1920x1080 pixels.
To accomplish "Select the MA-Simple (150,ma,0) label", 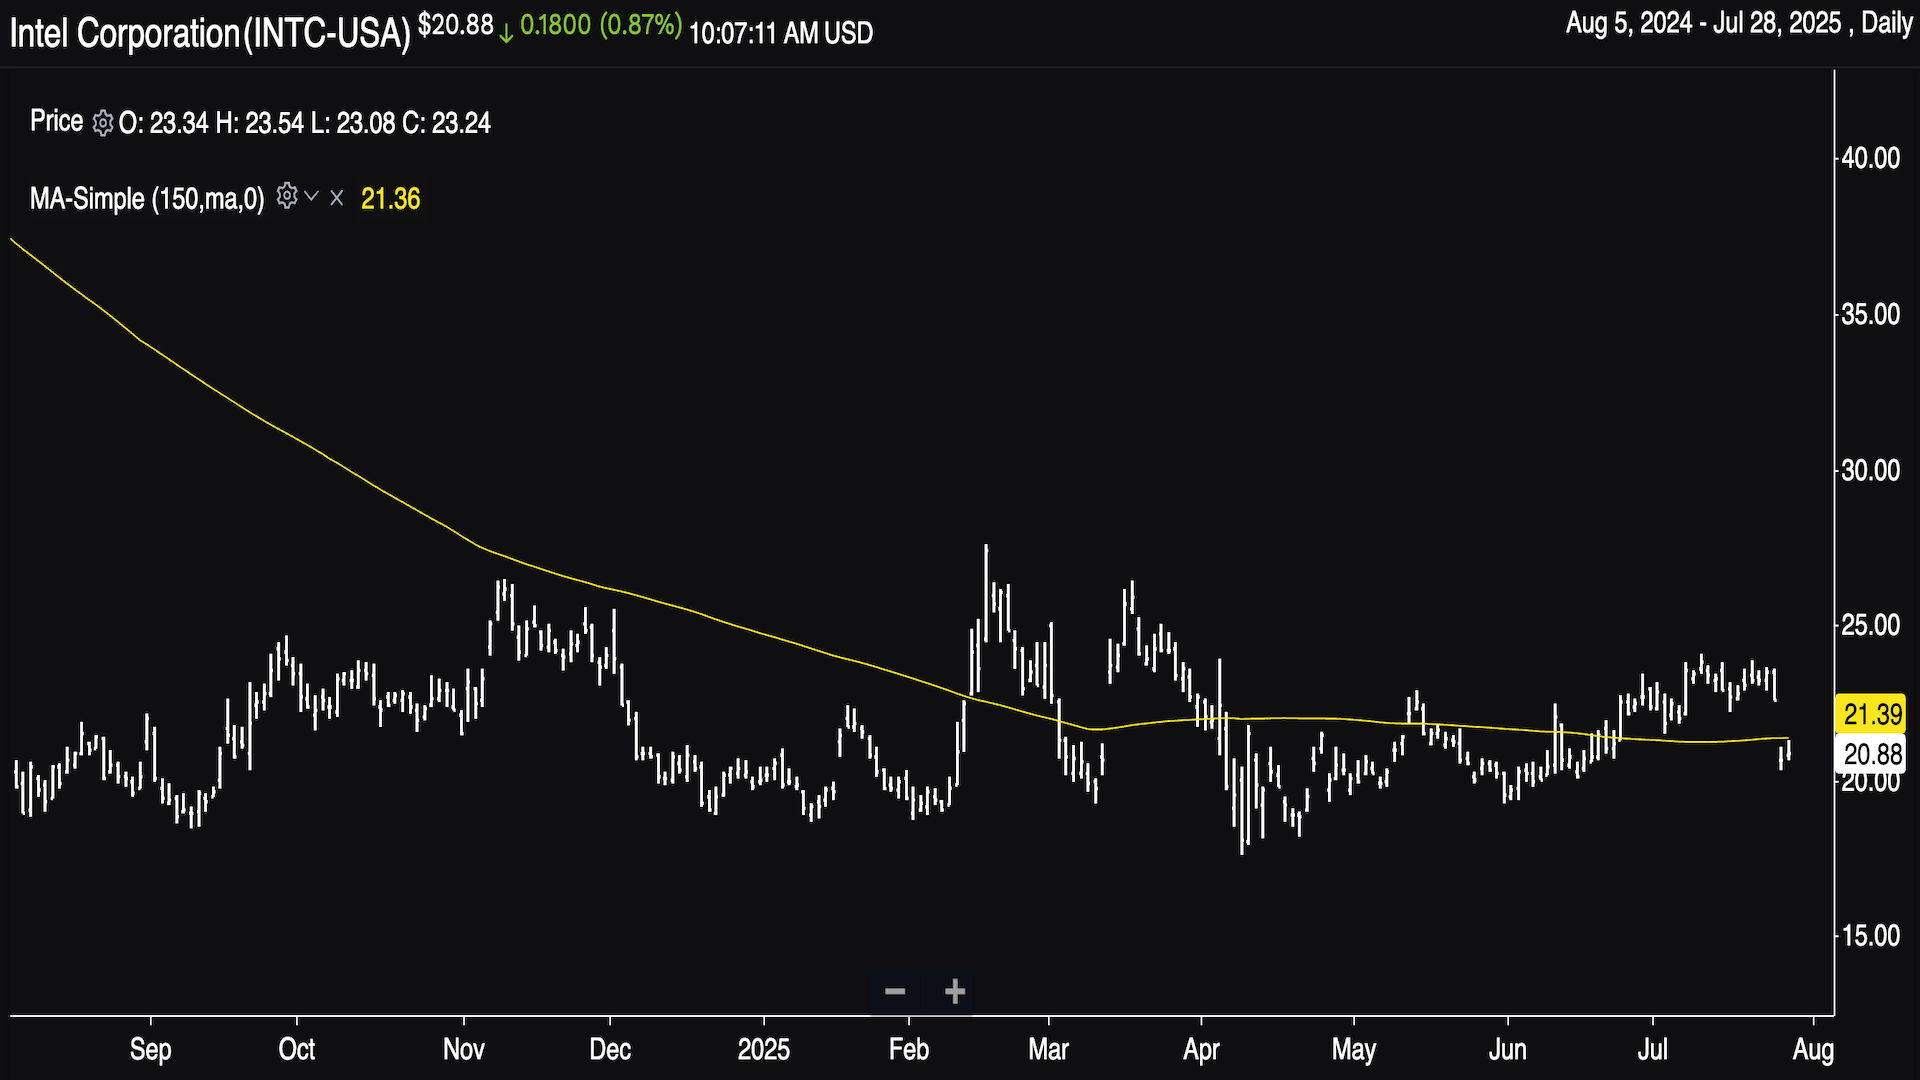I will (x=147, y=199).
